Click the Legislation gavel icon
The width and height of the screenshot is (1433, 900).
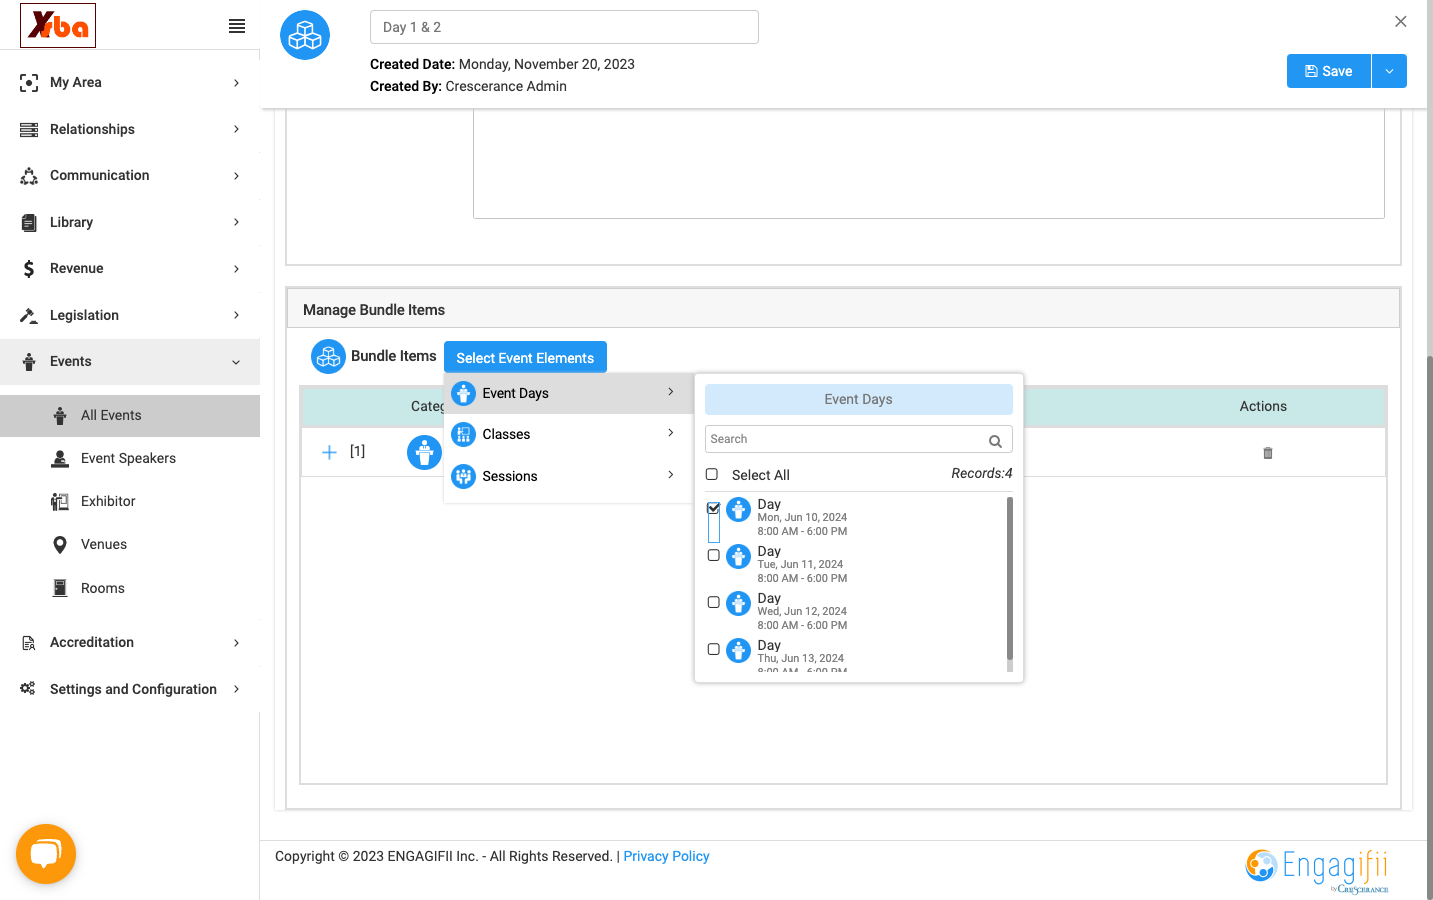tap(29, 315)
